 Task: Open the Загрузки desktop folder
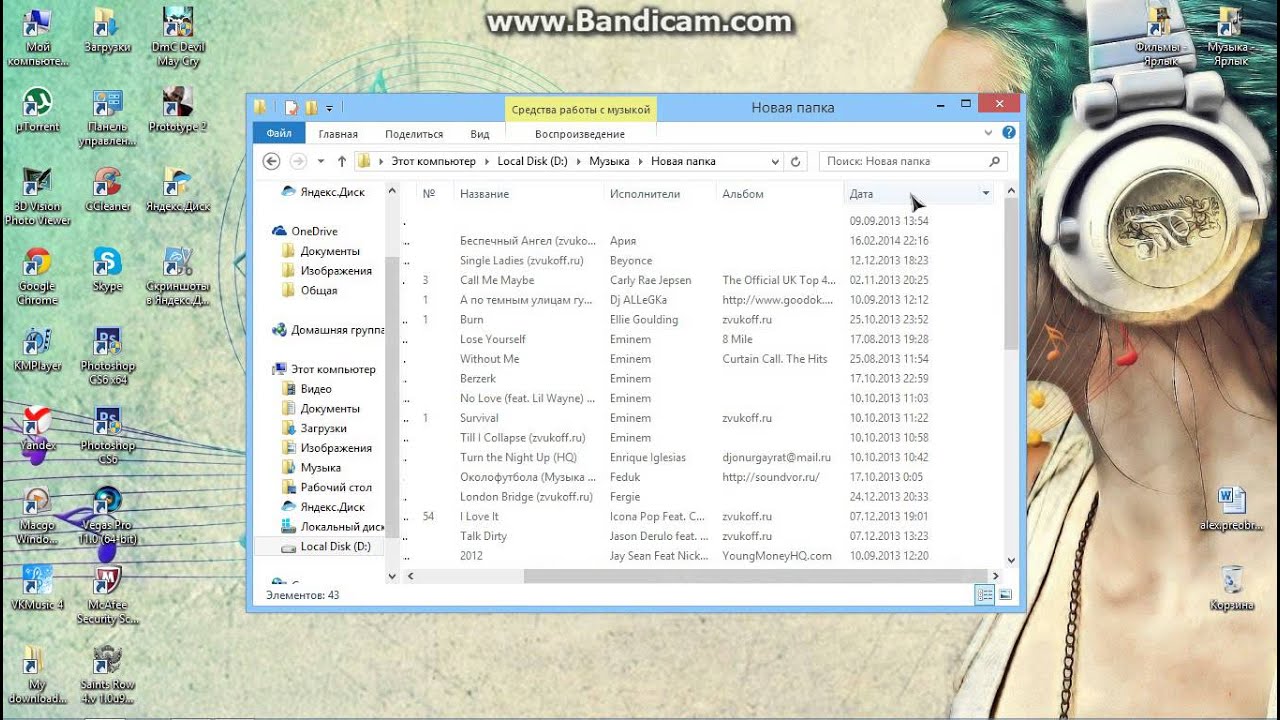(x=107, y=31)
